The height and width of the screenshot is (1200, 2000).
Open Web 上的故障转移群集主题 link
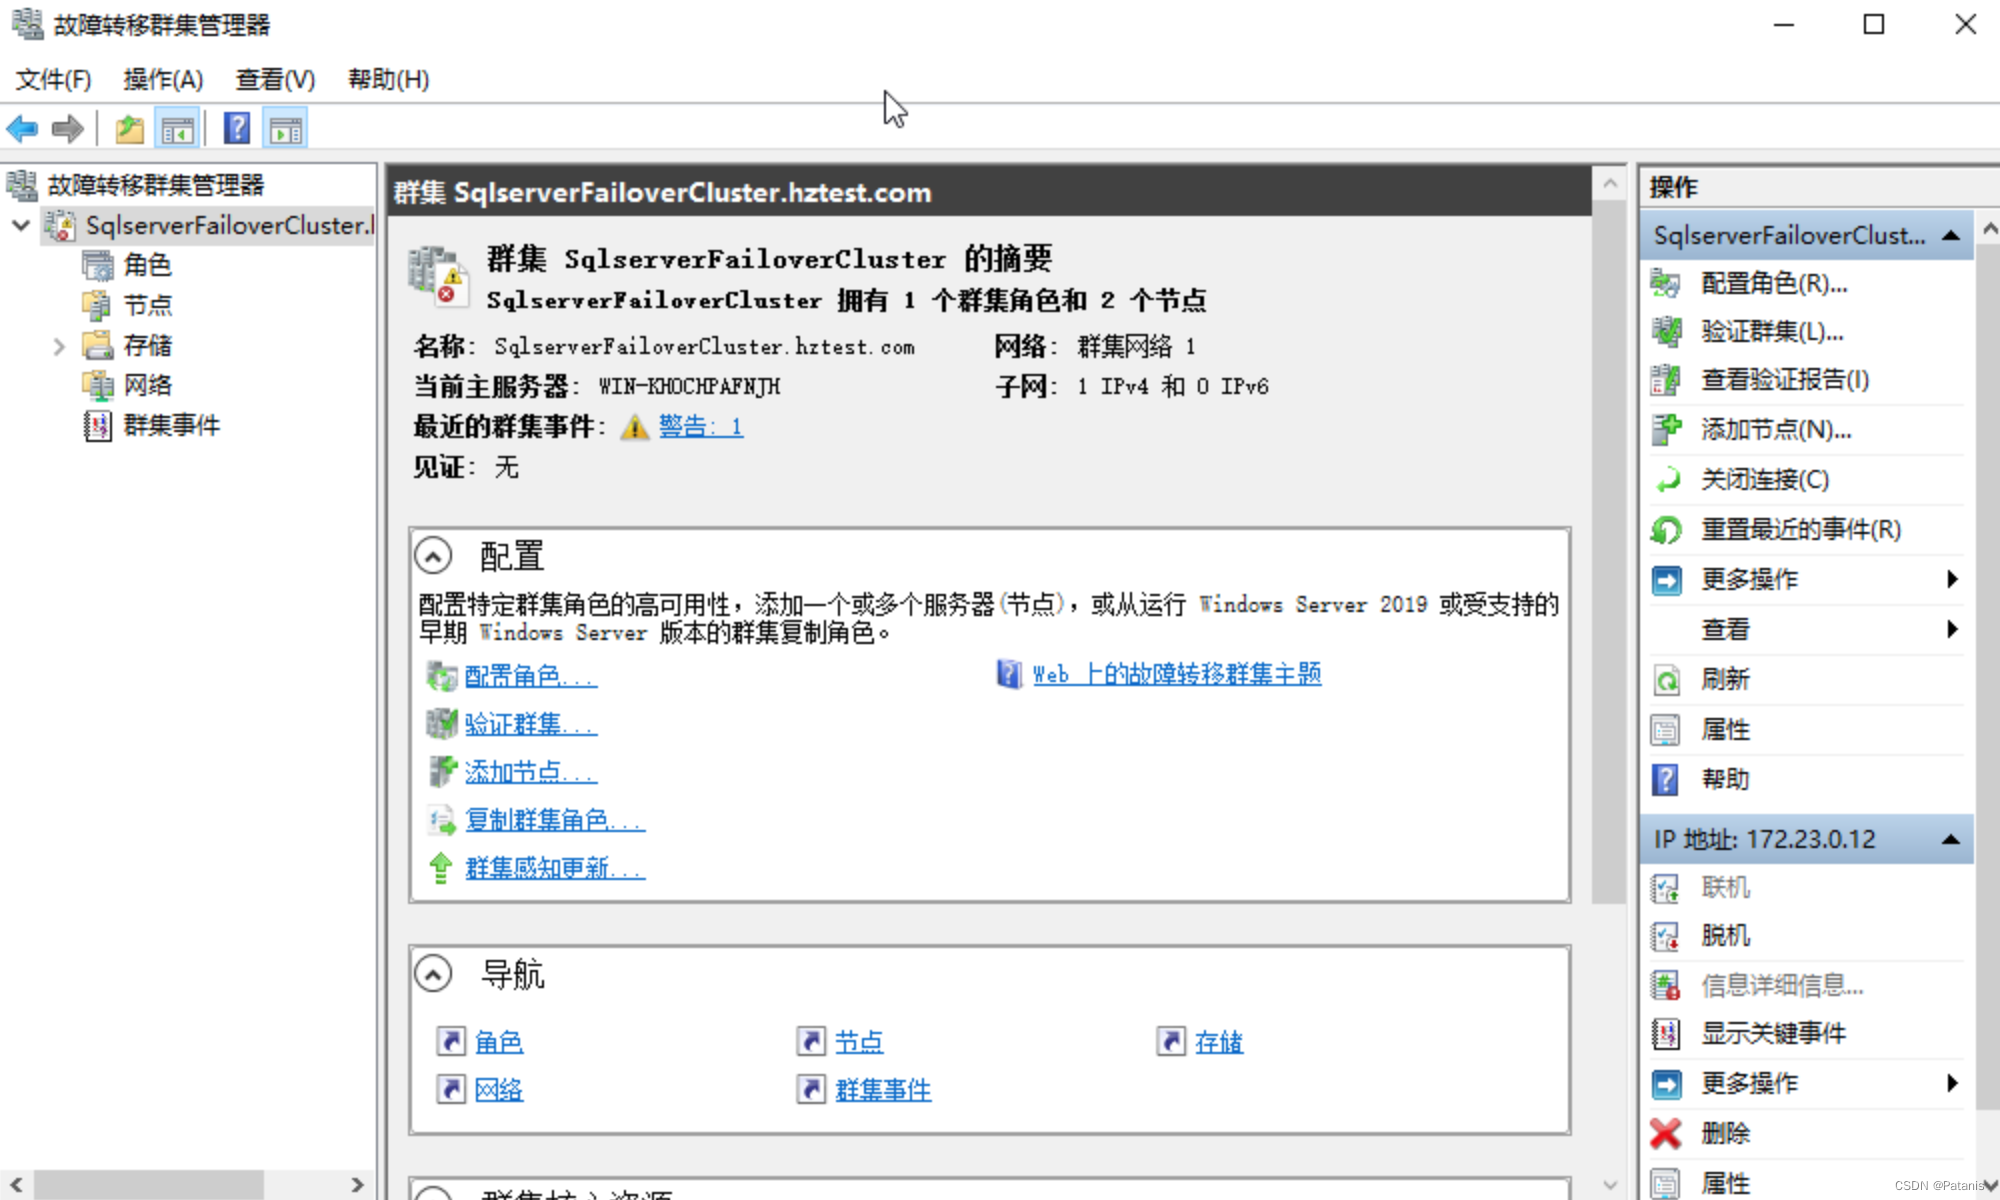(x=1177, y=674)
